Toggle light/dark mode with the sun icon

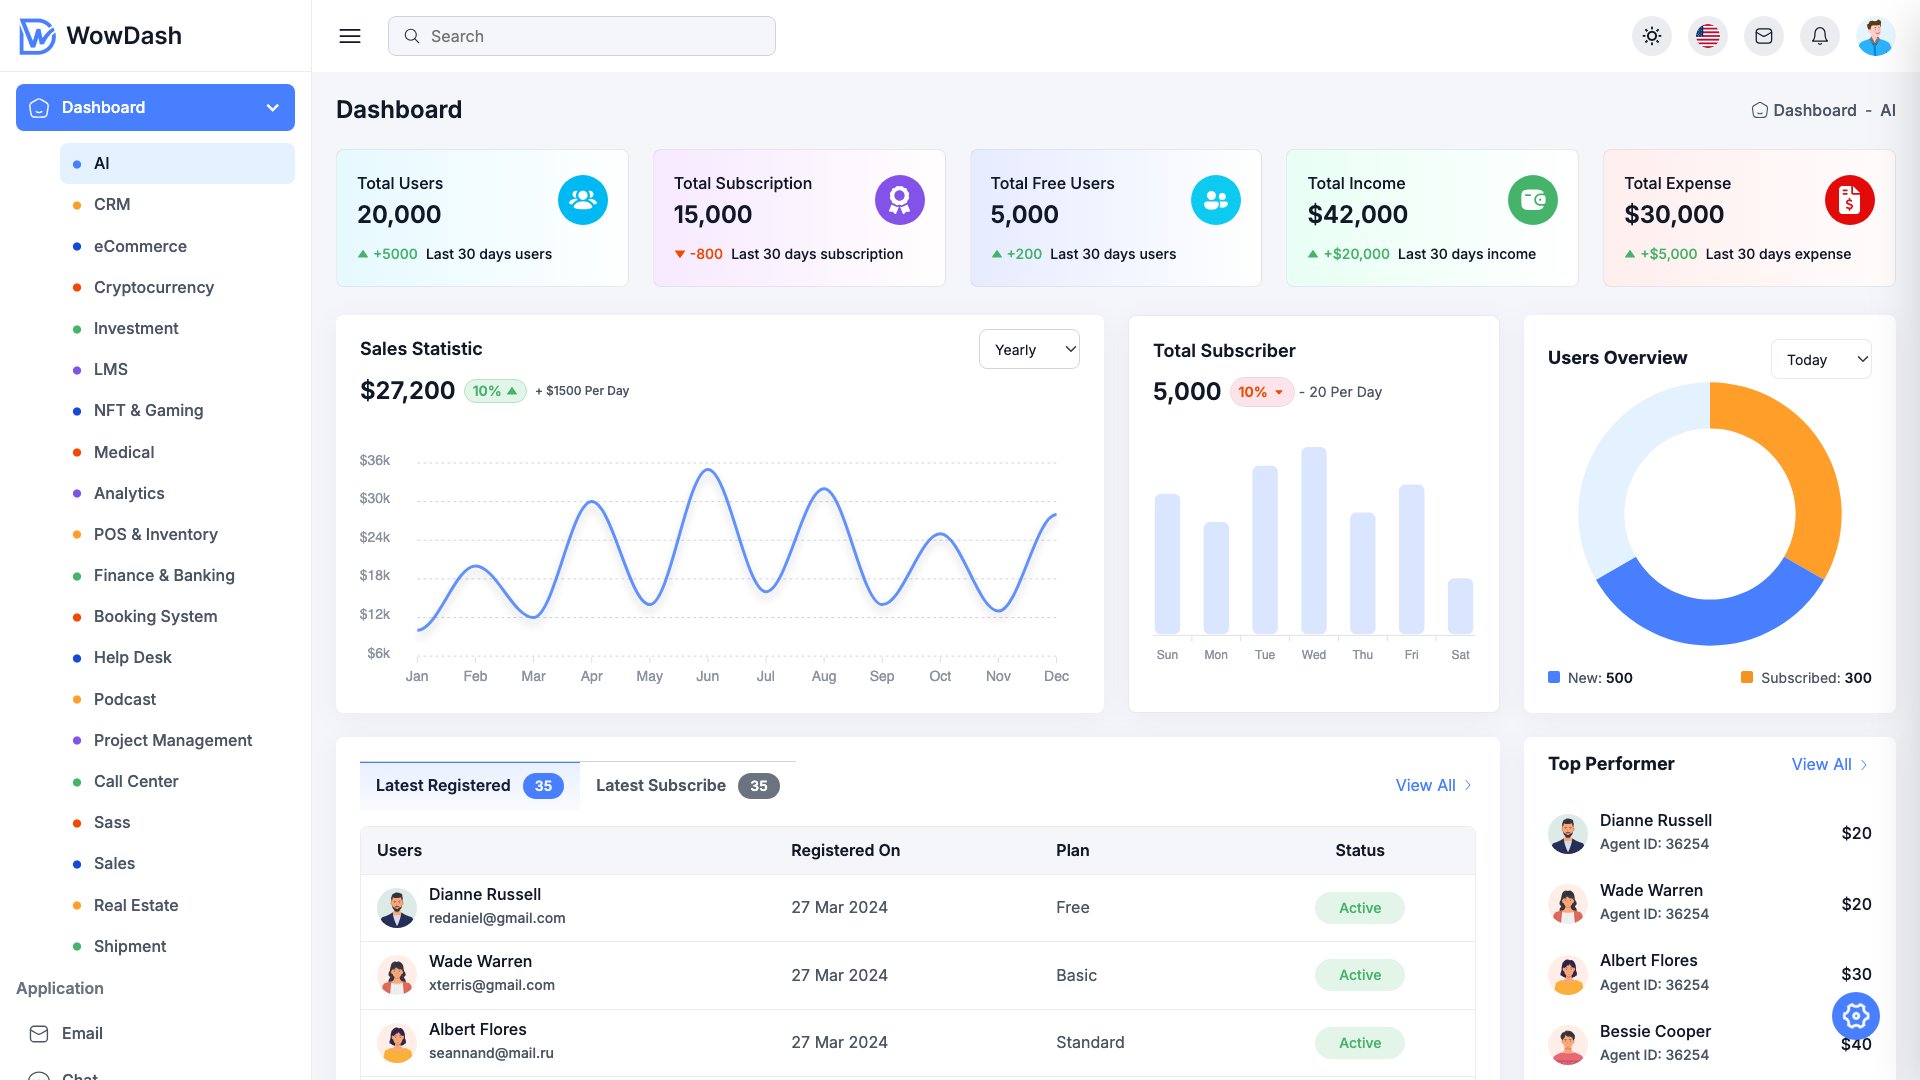coord(1652,35)
